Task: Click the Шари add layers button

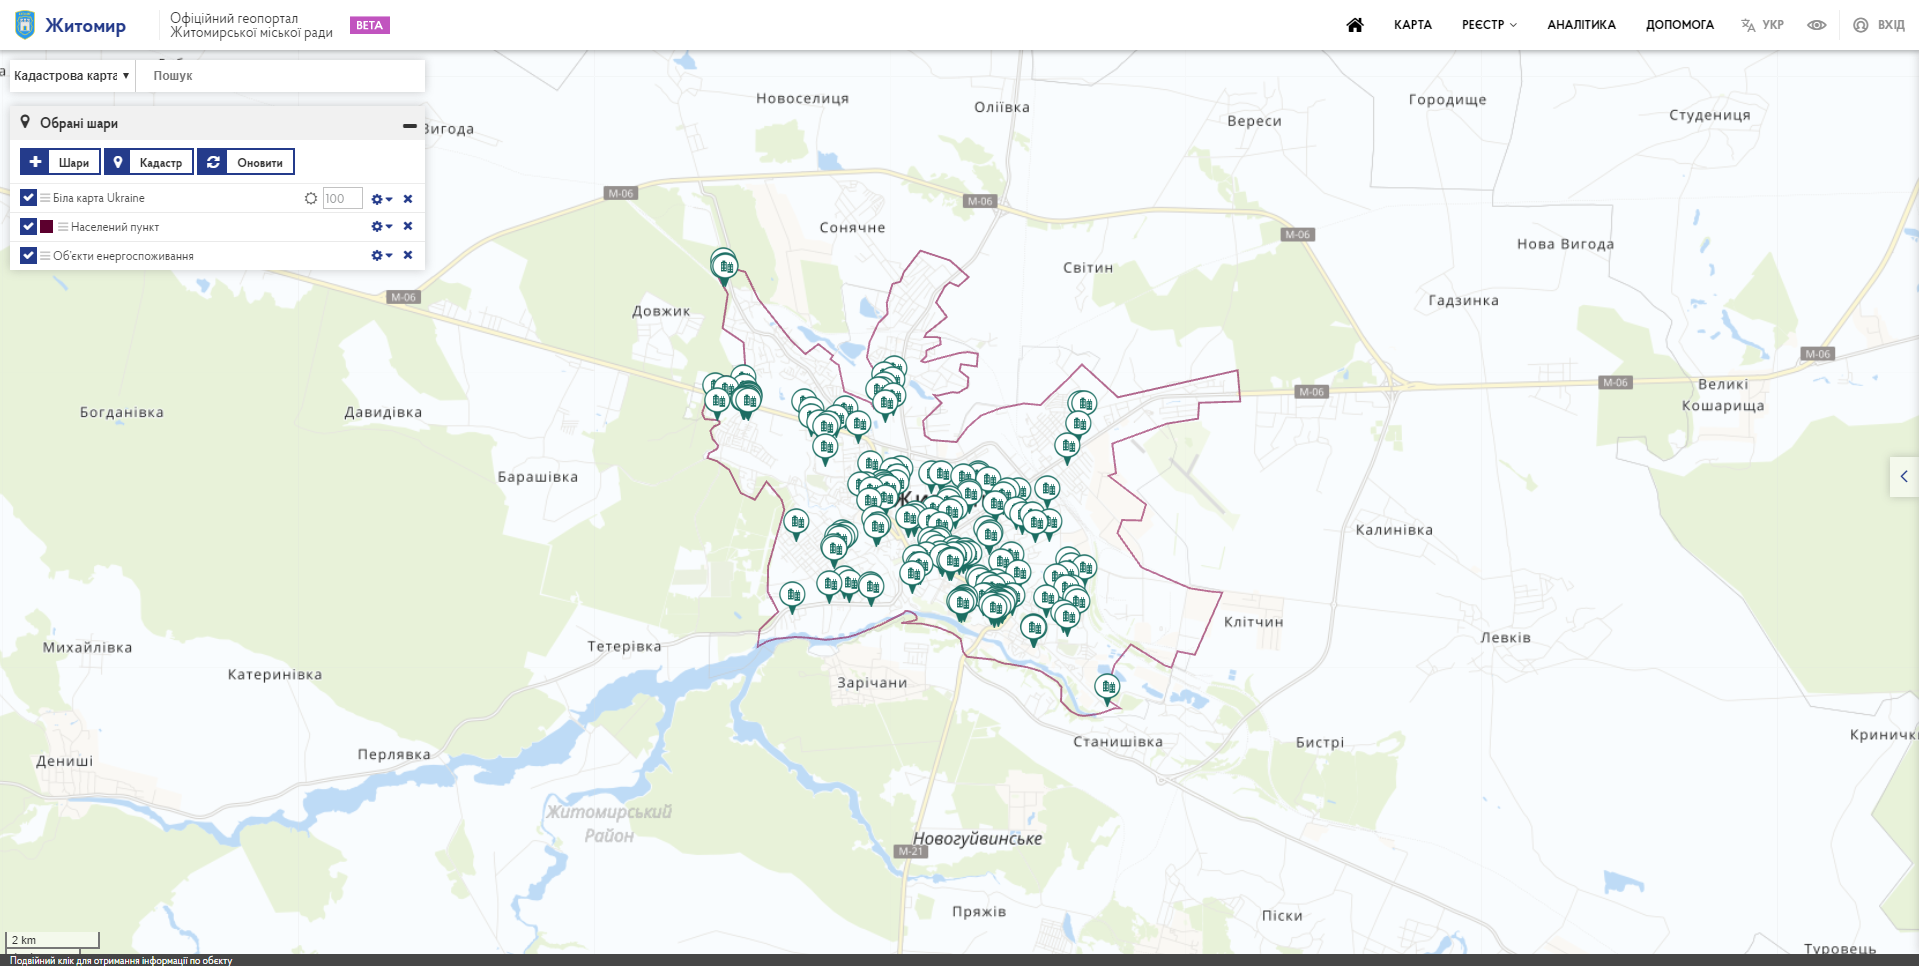Action: tap(60, 162)
